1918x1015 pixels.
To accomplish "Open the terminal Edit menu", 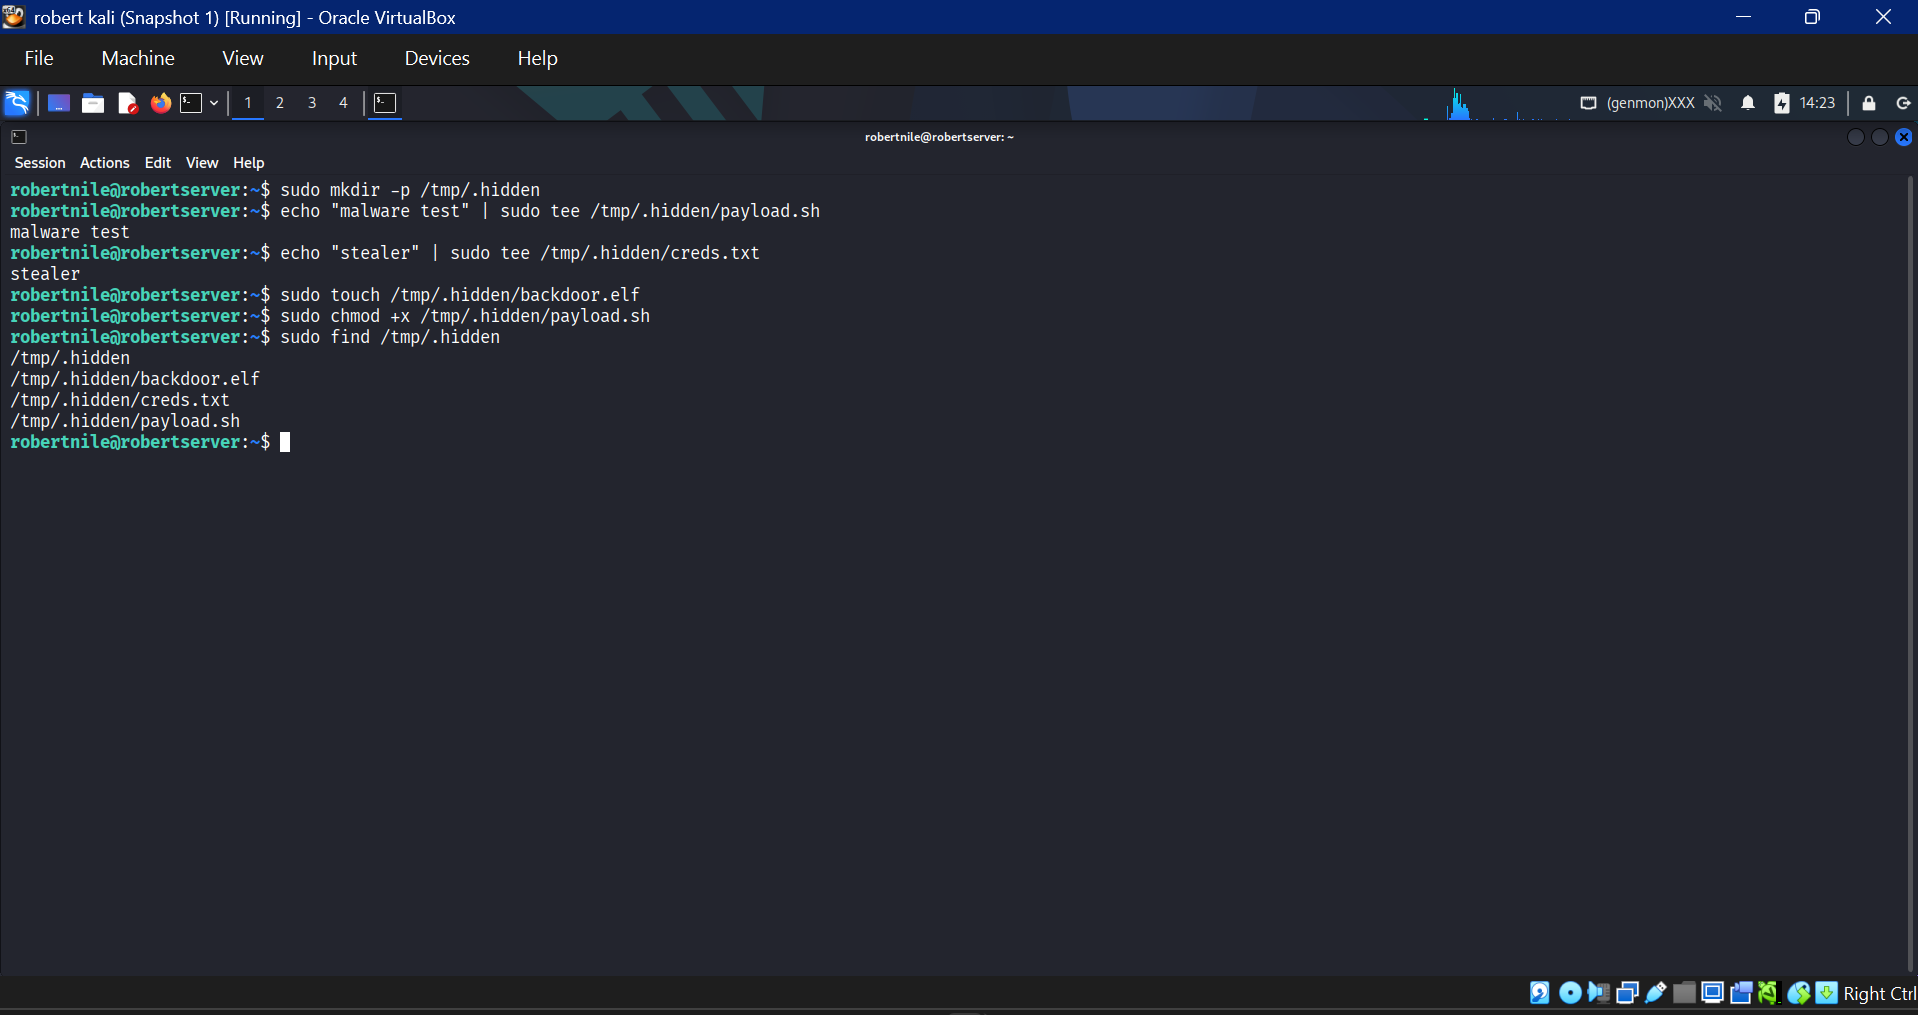I will coord(158,163).
